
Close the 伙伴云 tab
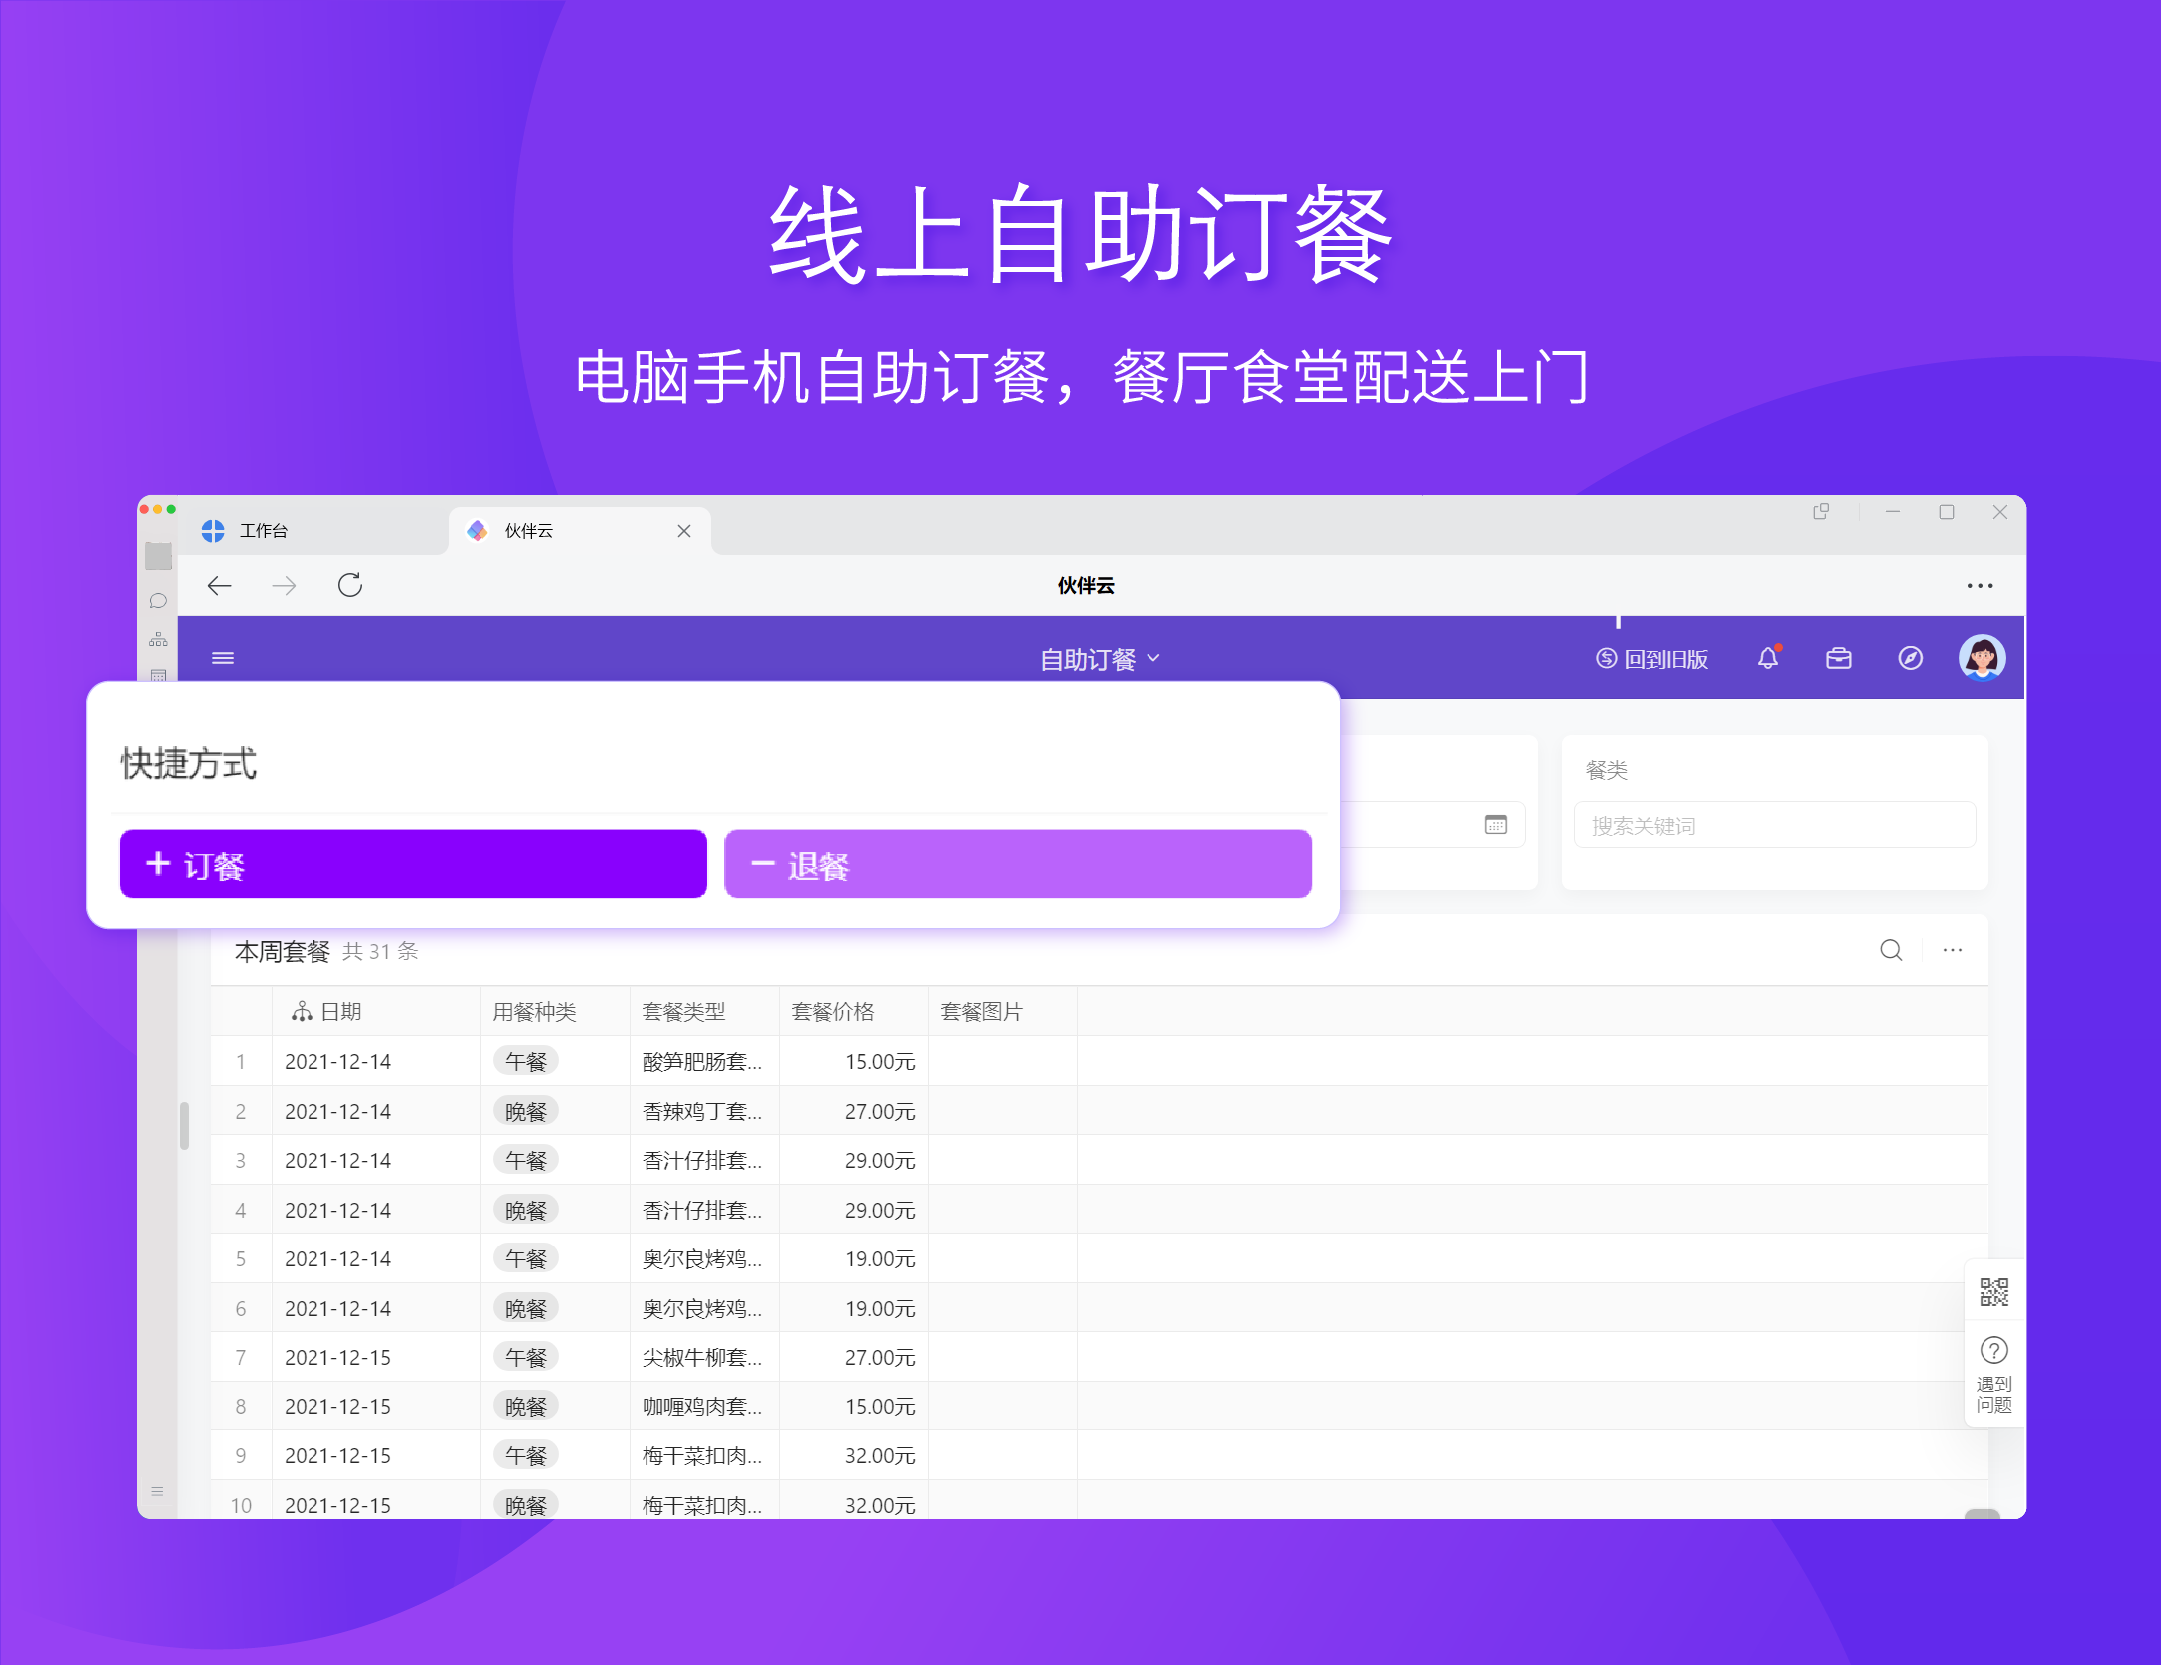click(684, 531)
